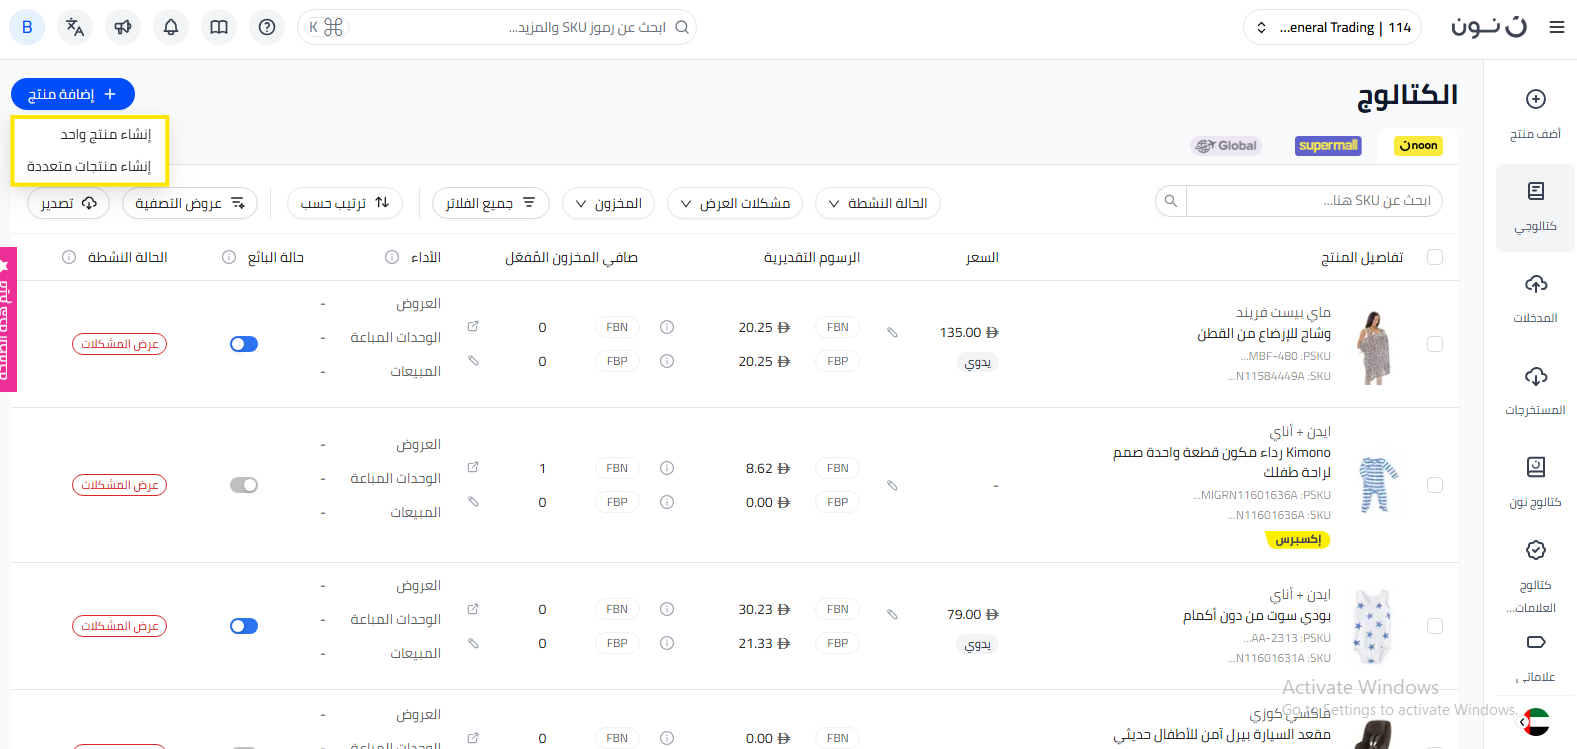The image size is (1577, 749).
Task: Click the notifications bell icon
Action: point(171,27)
